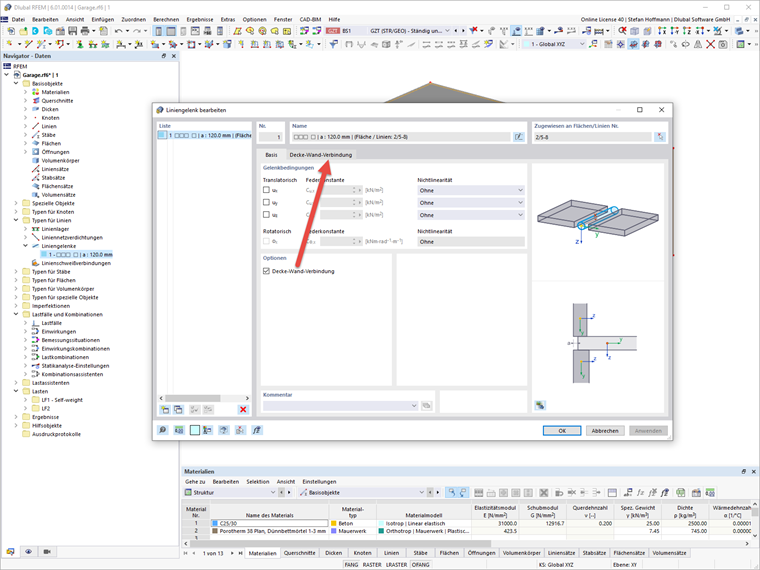Click the video camera icon at Navigator bottom
Image resolution: width=760 pixels, height=570 pixels.
(x=47, y=552)
